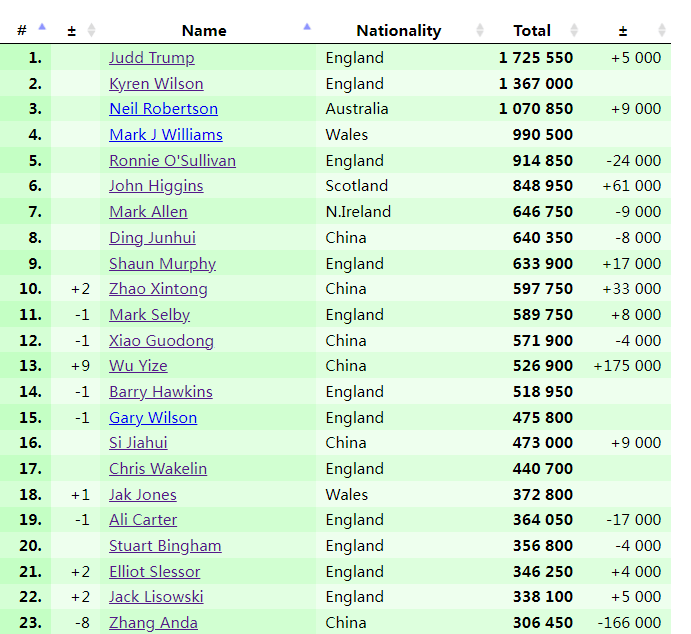Screen dimensions: 691x634
Task: Sort table by Nationality arrows
Action: pos(480,30)
